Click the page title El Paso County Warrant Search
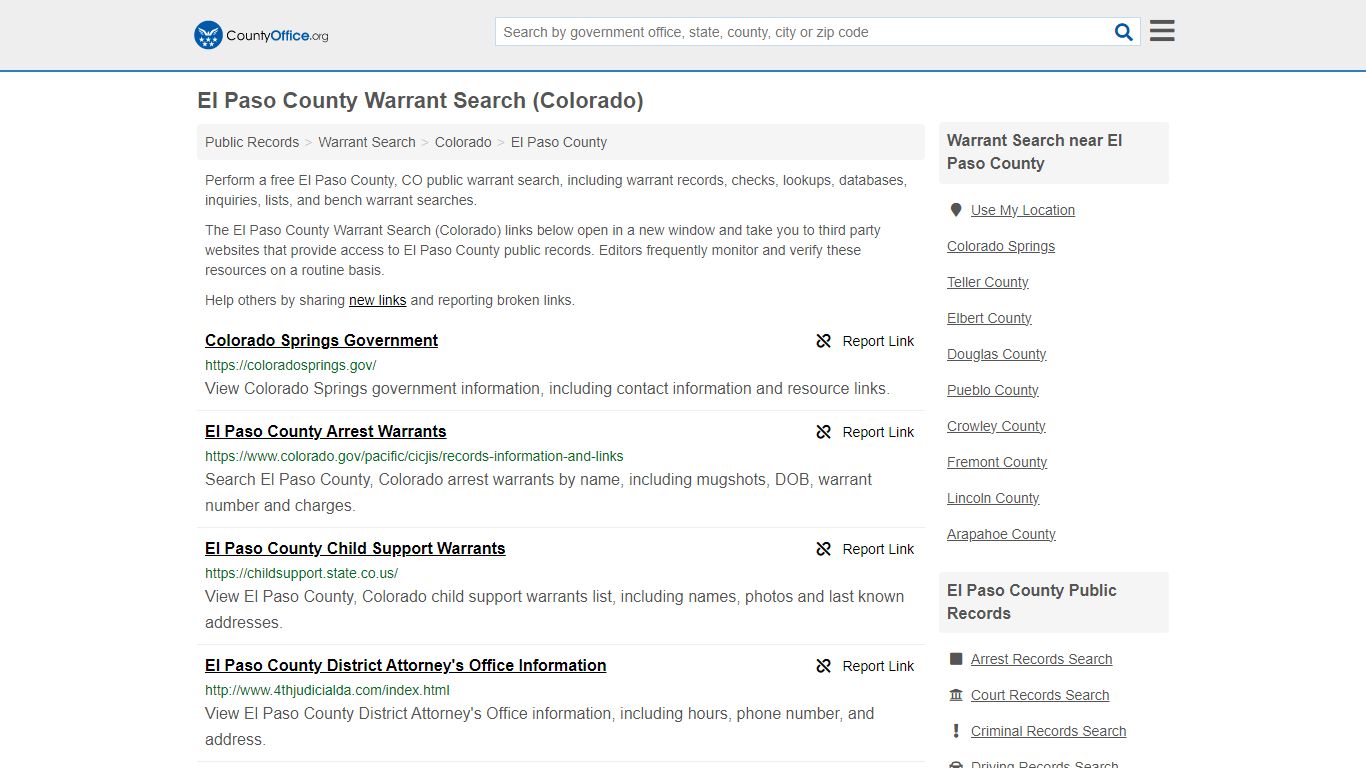The image size is (1366, 768). (x=420, y=101)
